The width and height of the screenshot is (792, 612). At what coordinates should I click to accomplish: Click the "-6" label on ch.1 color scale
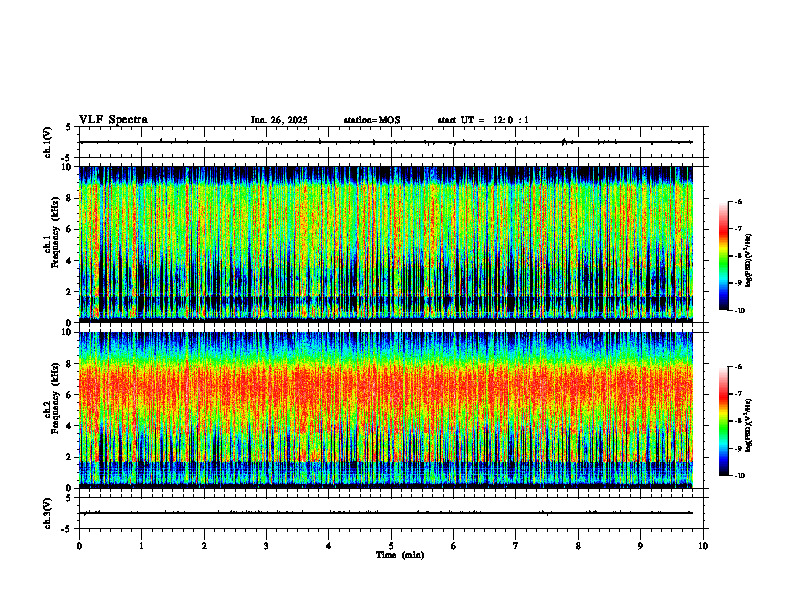(x=738, y=201)
